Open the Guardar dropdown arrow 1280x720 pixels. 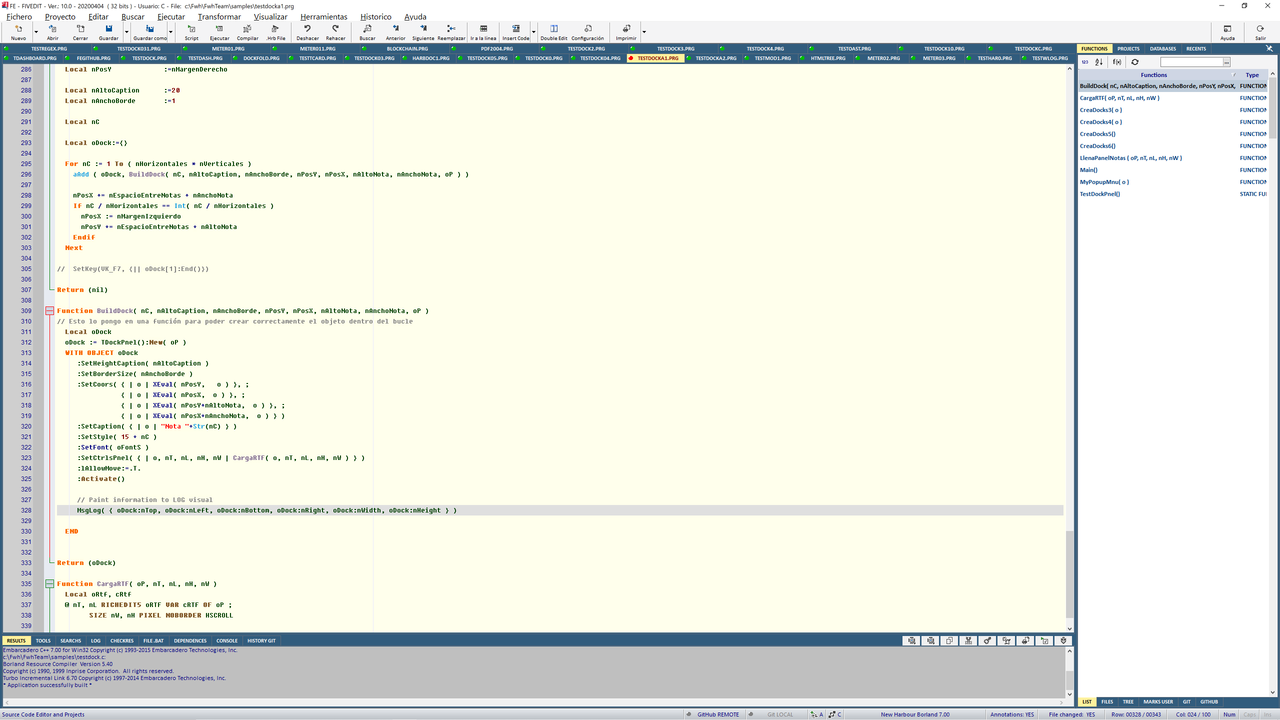(126, 32)
